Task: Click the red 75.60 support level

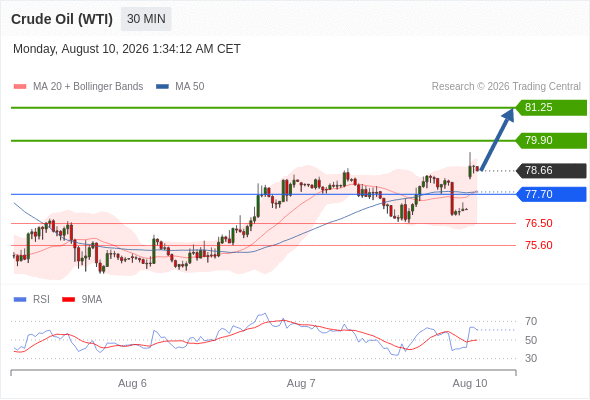Action: pos(538,245)
